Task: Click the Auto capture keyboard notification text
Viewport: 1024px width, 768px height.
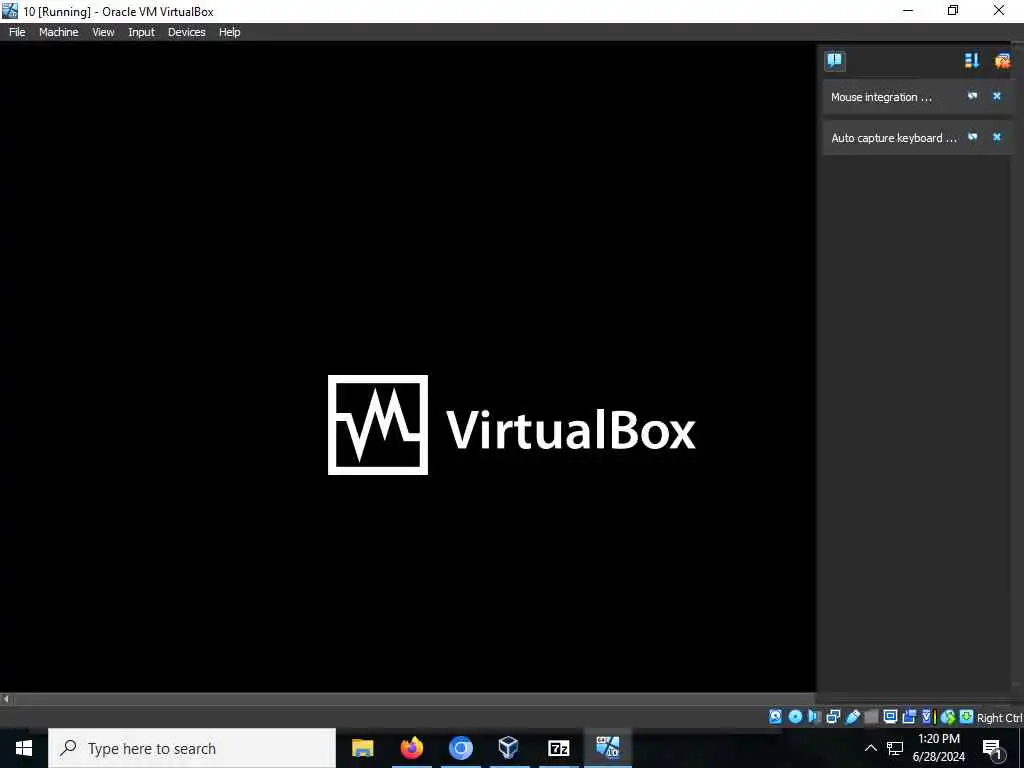Action: coord(893,138)
